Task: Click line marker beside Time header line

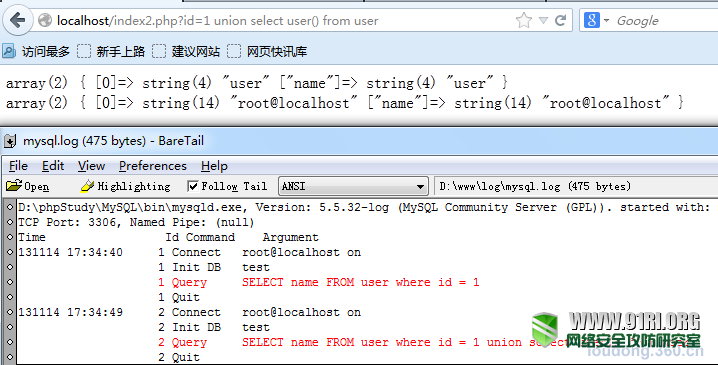Action: 10,237
